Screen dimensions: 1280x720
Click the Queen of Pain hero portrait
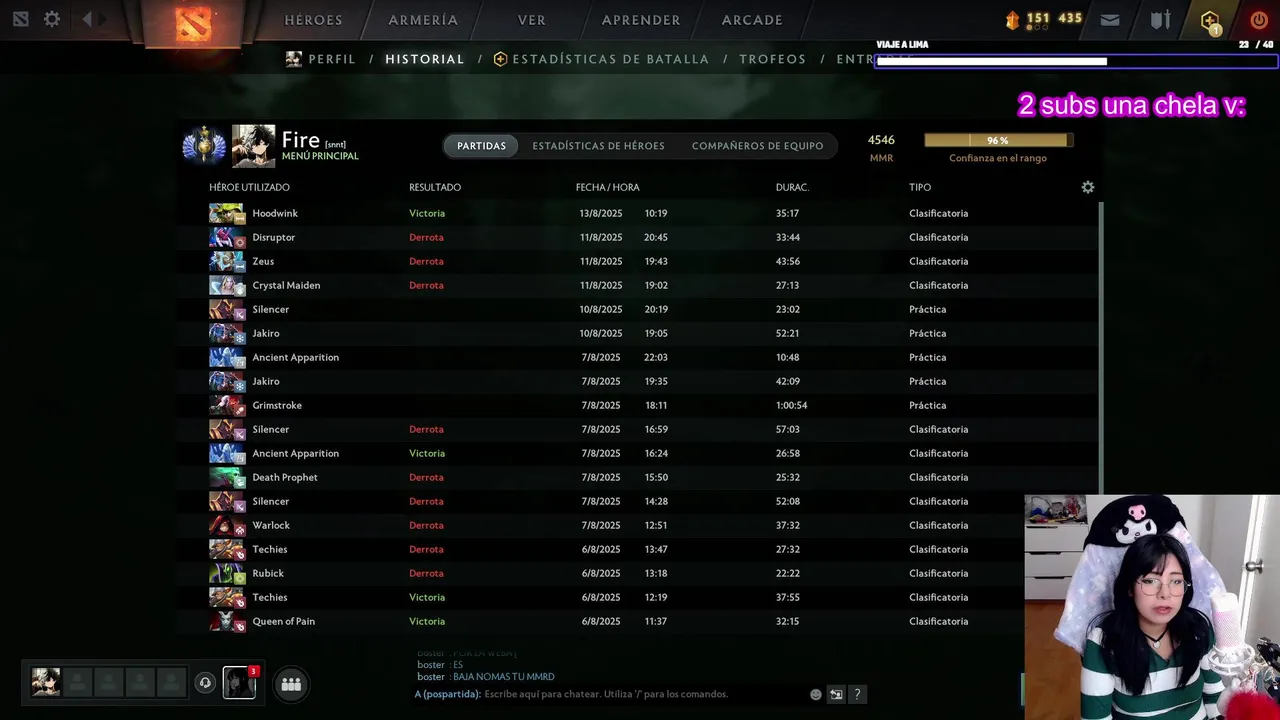point(227,621)
